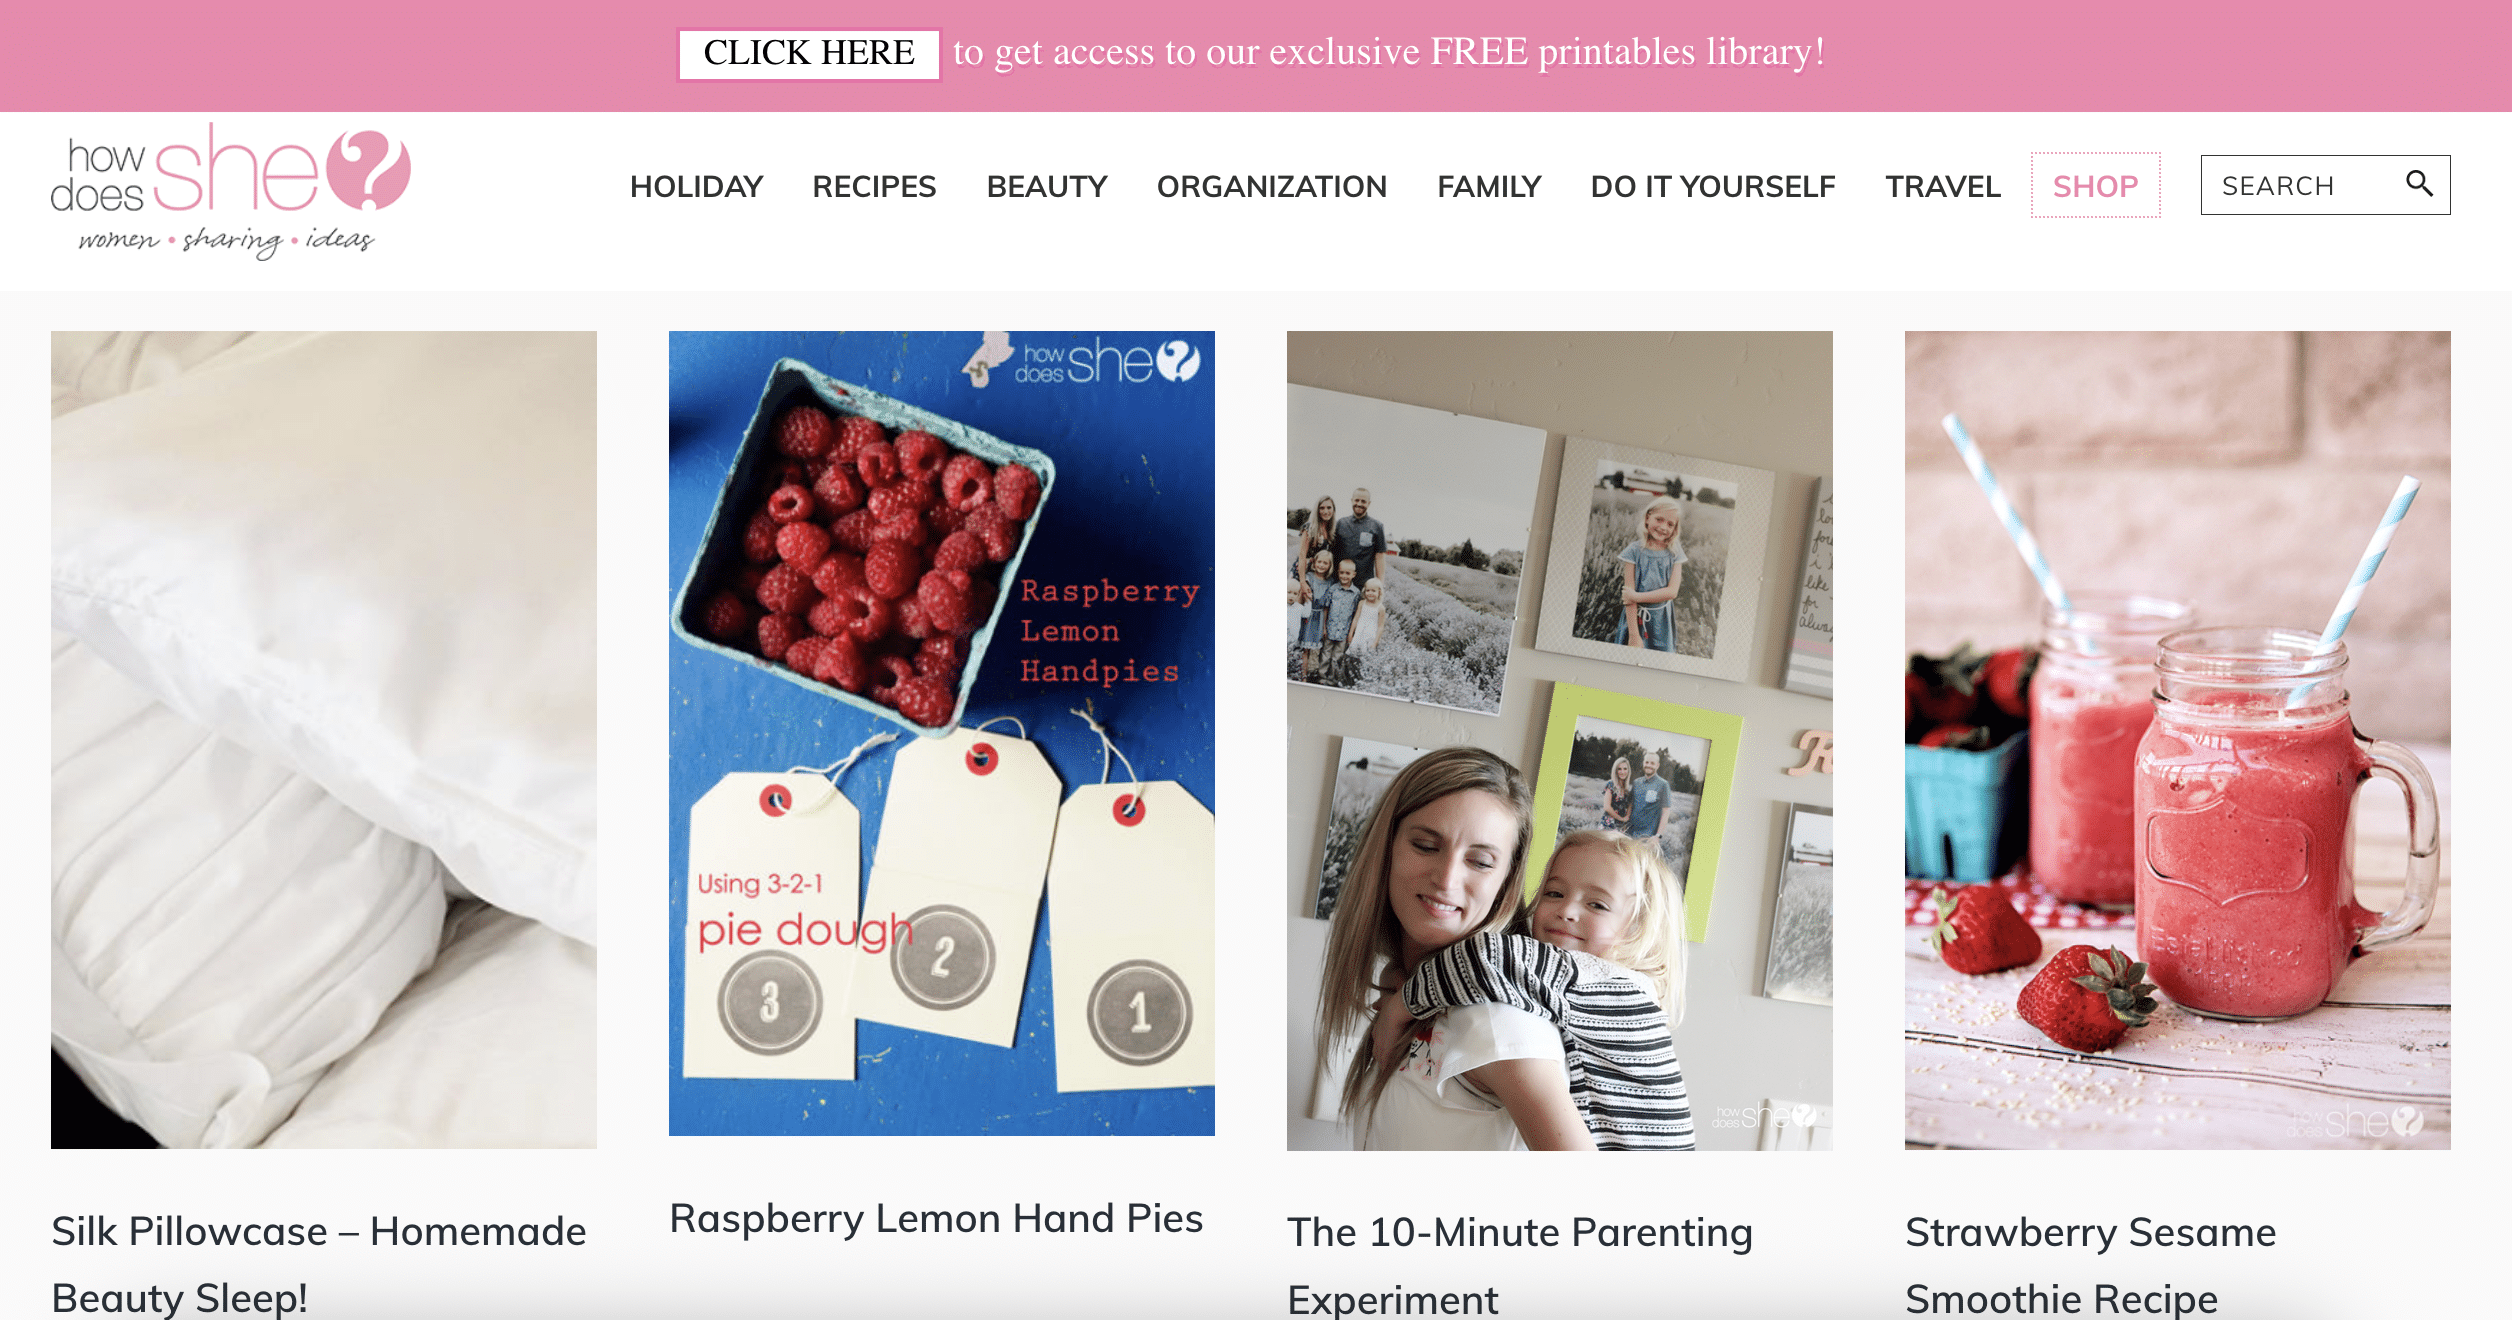This screenshot has height=1320, width=2512.
Task: Visit the SHOP link
Action: tap(2095, 185)
